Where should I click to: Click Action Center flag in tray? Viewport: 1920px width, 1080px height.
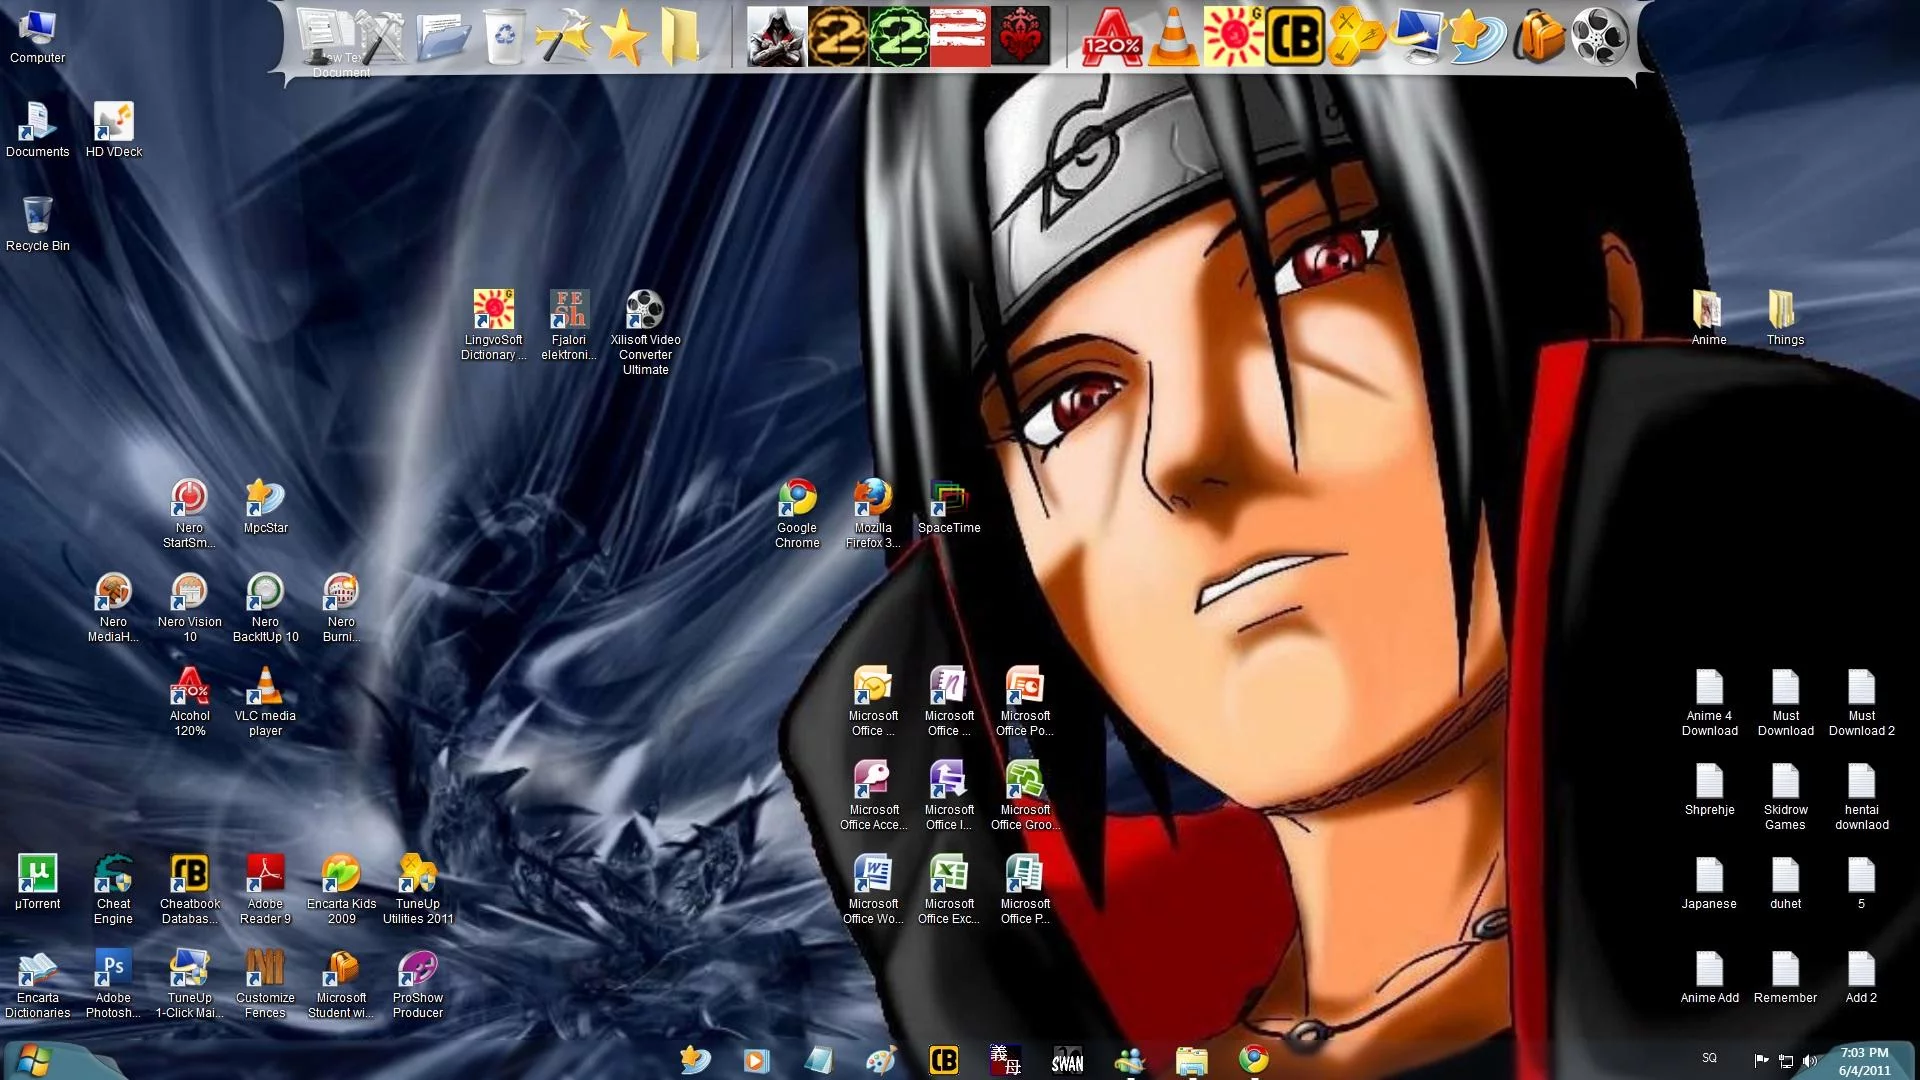(1761, 1060)
